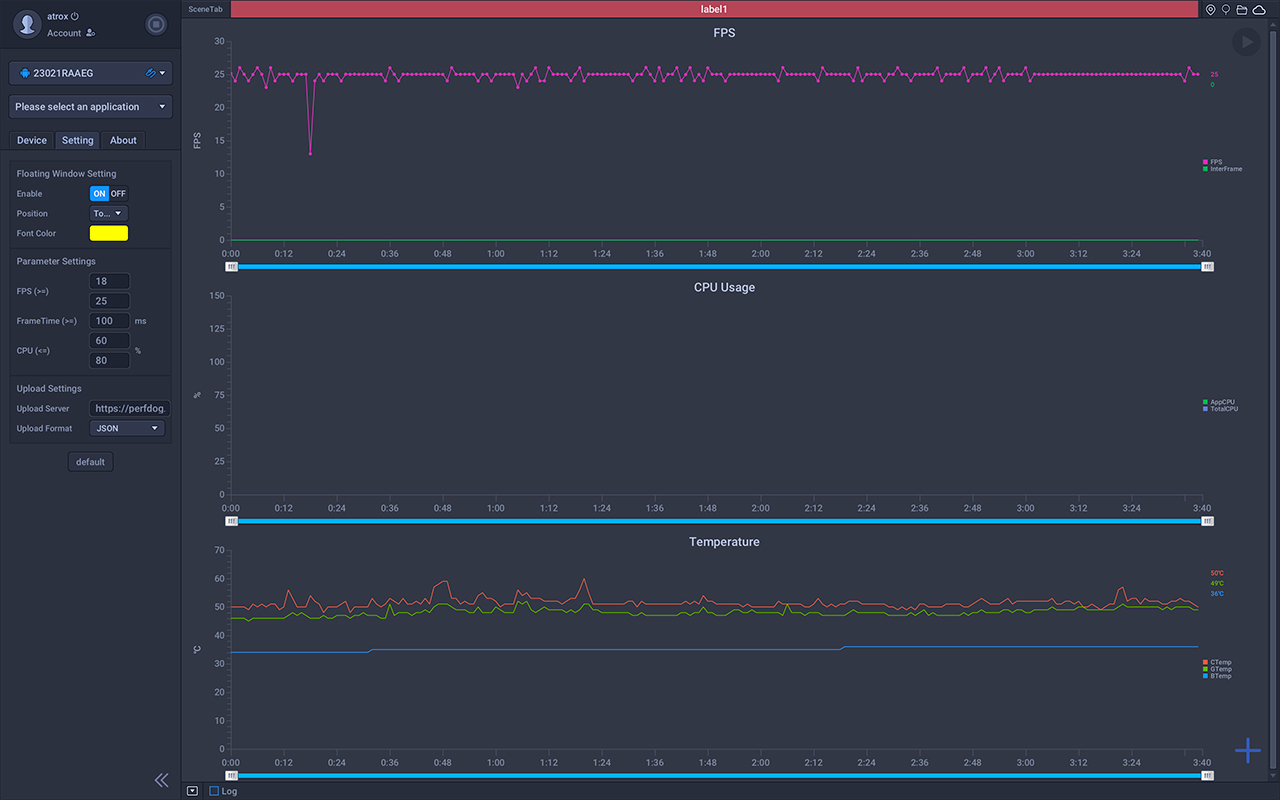
Task: Toggle the GTemp legend series
Action: (1217, 669)
